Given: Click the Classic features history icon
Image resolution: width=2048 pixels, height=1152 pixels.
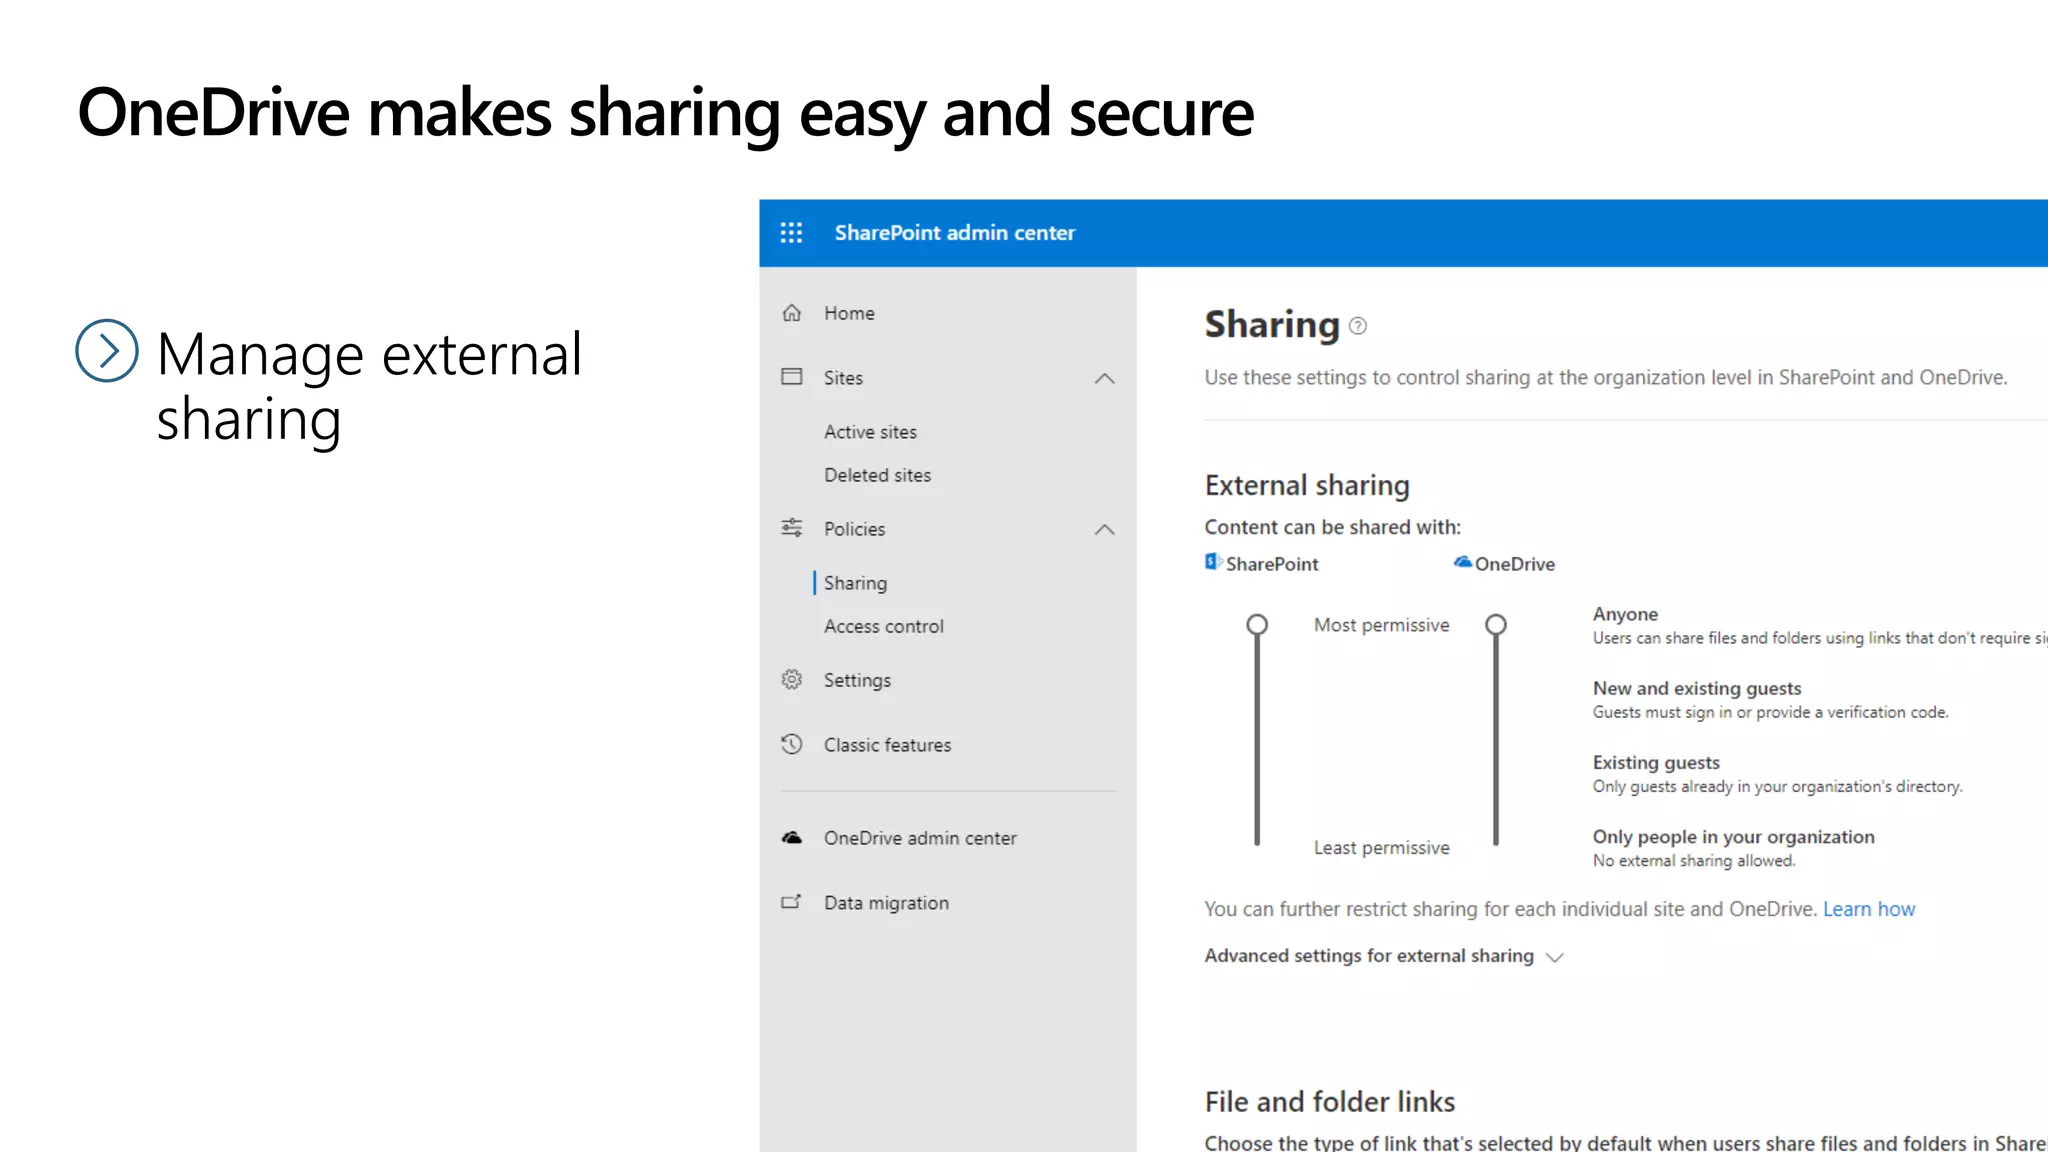Looking at the screenshot, I should coord(792,744).
